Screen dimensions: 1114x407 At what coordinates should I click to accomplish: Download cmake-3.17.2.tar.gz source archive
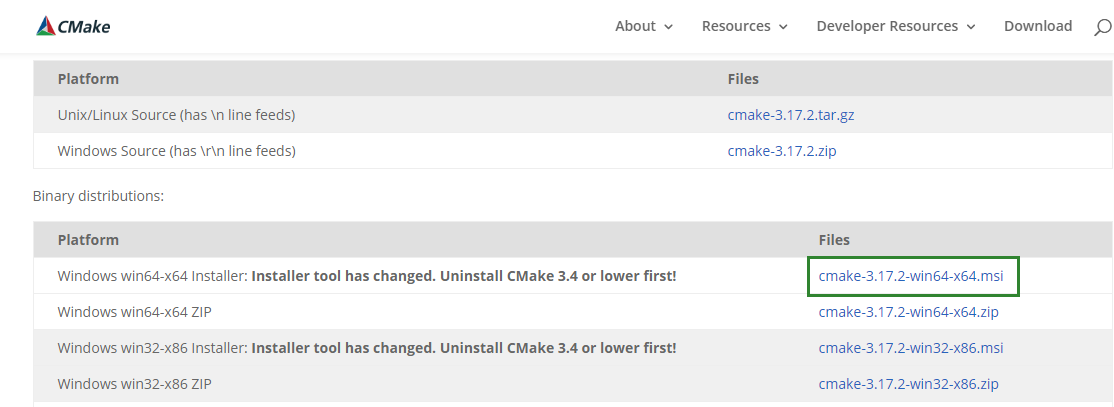[x=791, y=114]
